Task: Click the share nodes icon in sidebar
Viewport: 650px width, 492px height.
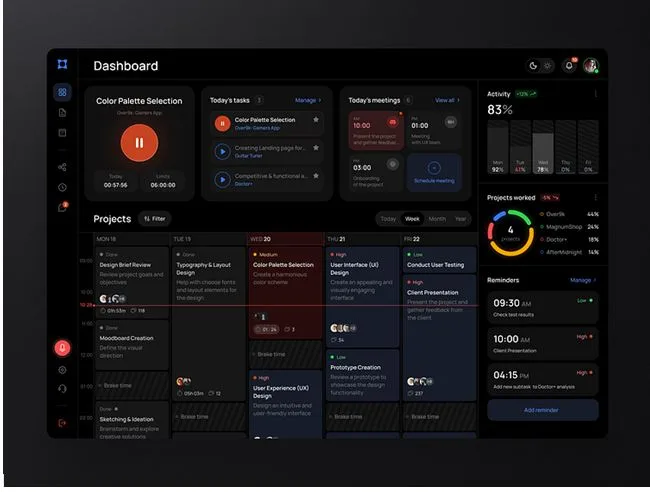Action: tap(62, 167)
